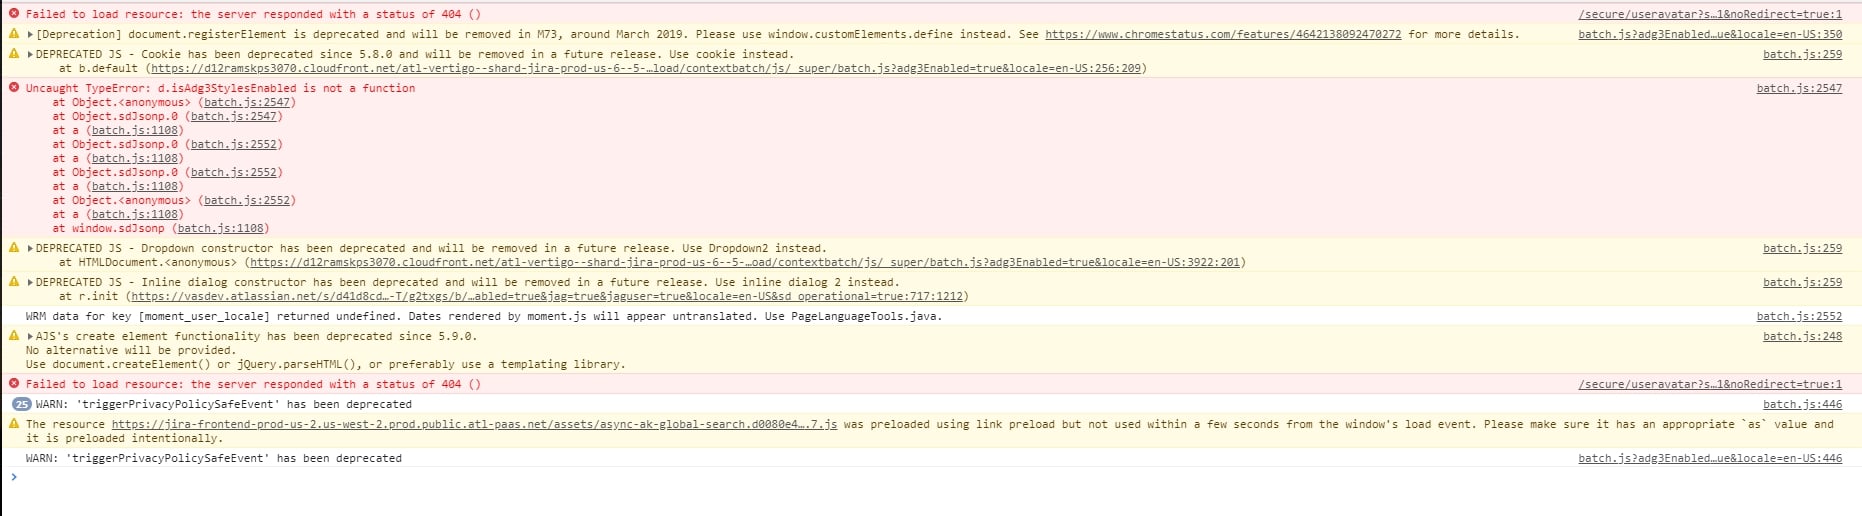This screenshot has width=1862, height=516.
Task: Open batch.js:259 source for Cookie message
Action: coord(1802,54)
